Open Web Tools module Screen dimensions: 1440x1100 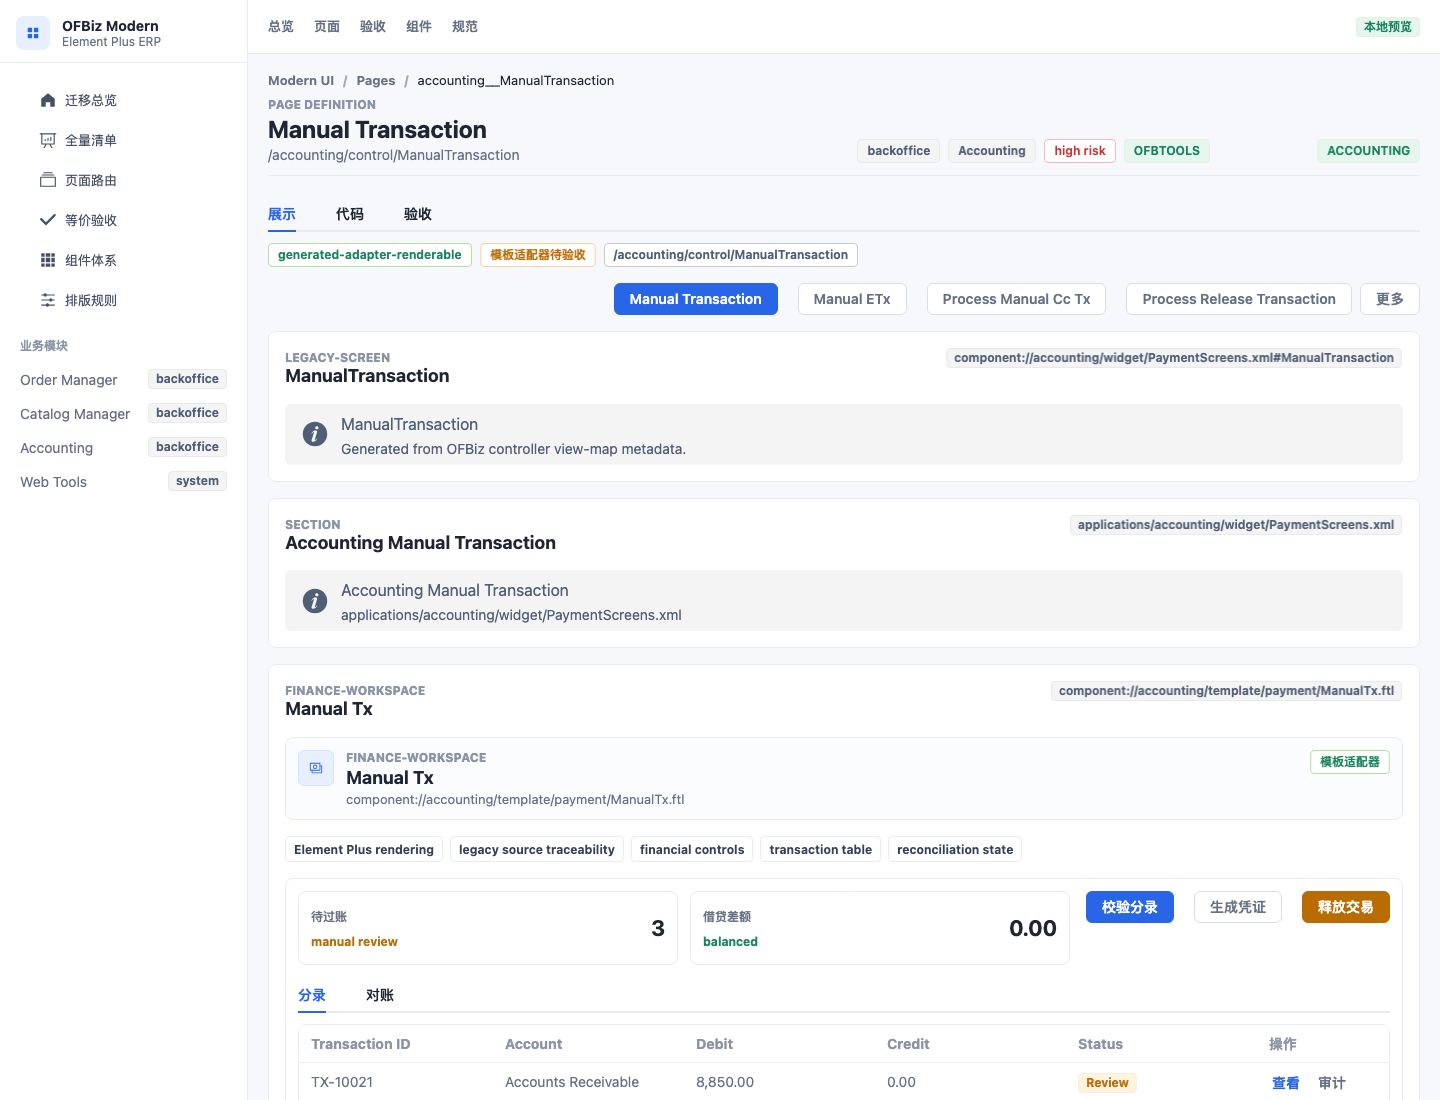coord(124,482)
